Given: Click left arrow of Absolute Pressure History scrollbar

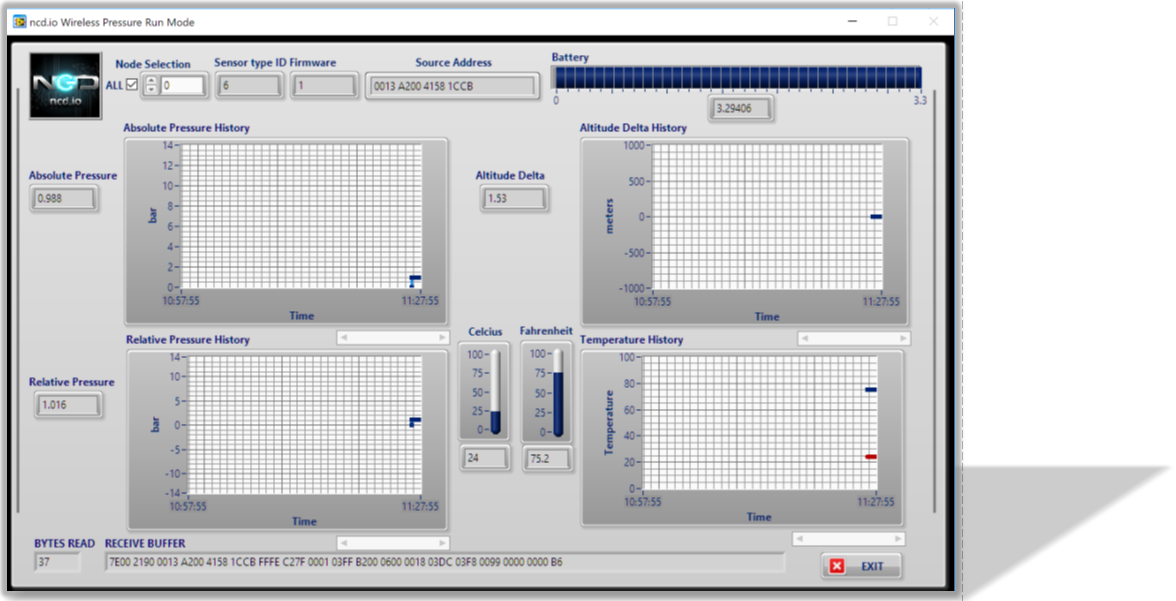Looking at the screenshot, I should point(344,338).
